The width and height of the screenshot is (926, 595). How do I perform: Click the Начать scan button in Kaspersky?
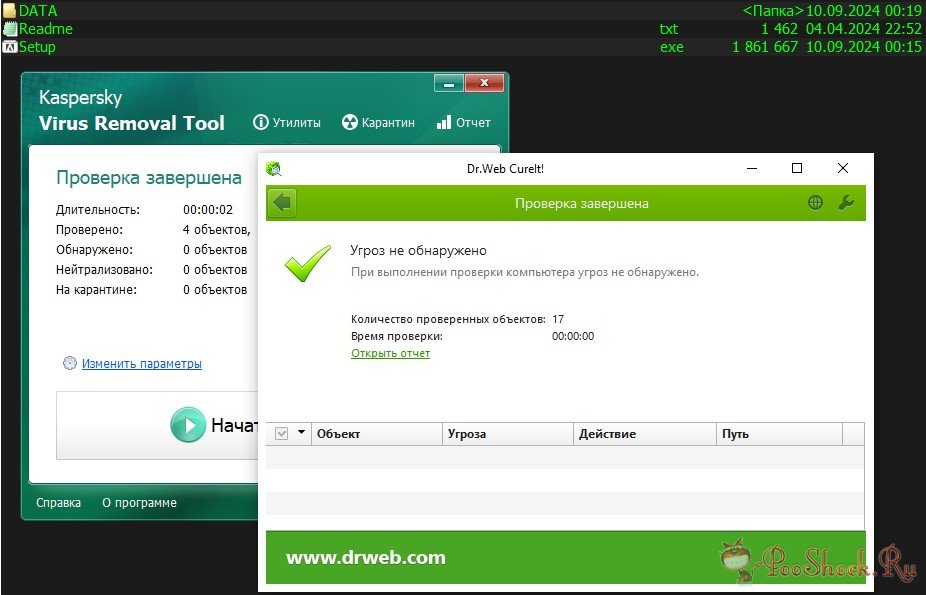(157, 425)
